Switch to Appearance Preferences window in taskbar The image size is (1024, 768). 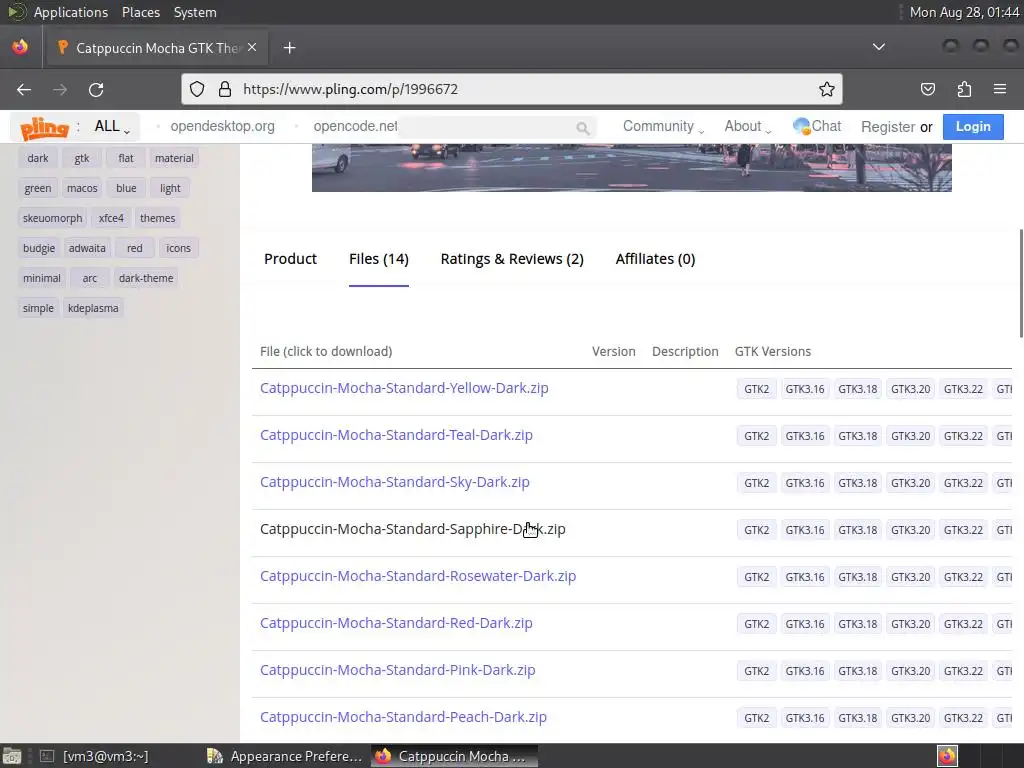click(x=285, y=756)
